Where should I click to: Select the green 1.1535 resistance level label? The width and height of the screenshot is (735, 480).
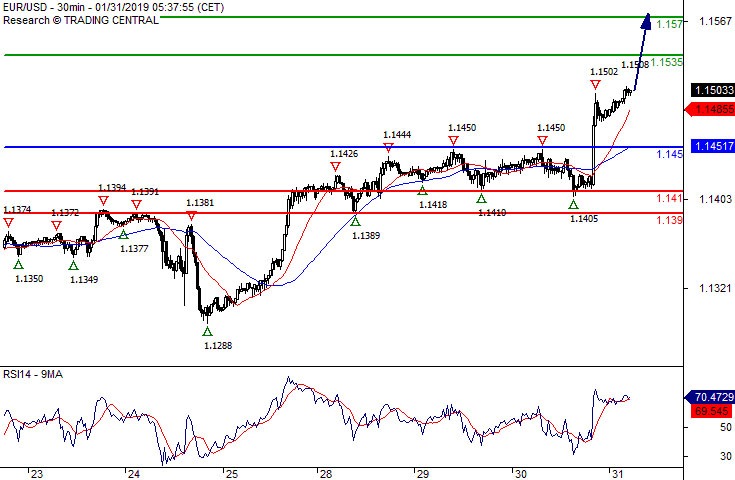coord(667,62)
